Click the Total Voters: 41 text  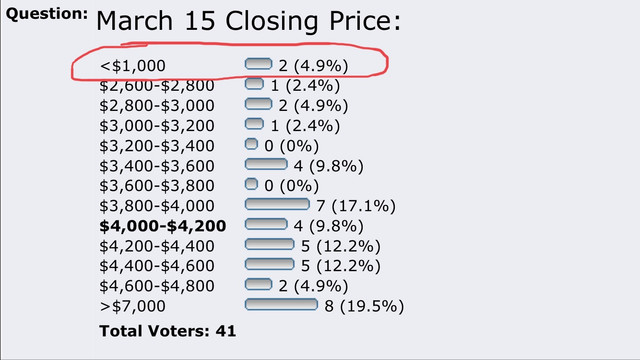(168, 331)
